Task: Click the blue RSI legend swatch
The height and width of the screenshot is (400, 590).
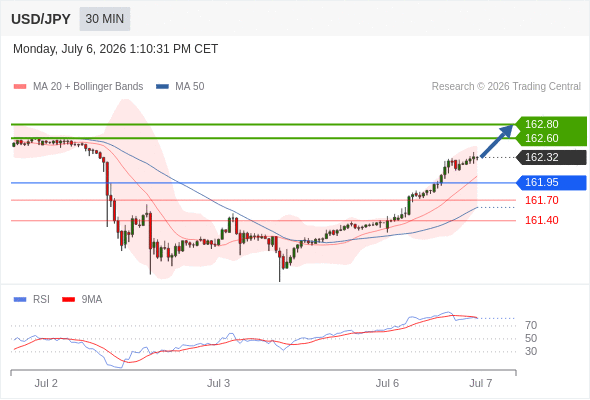Action: [20, 300]
